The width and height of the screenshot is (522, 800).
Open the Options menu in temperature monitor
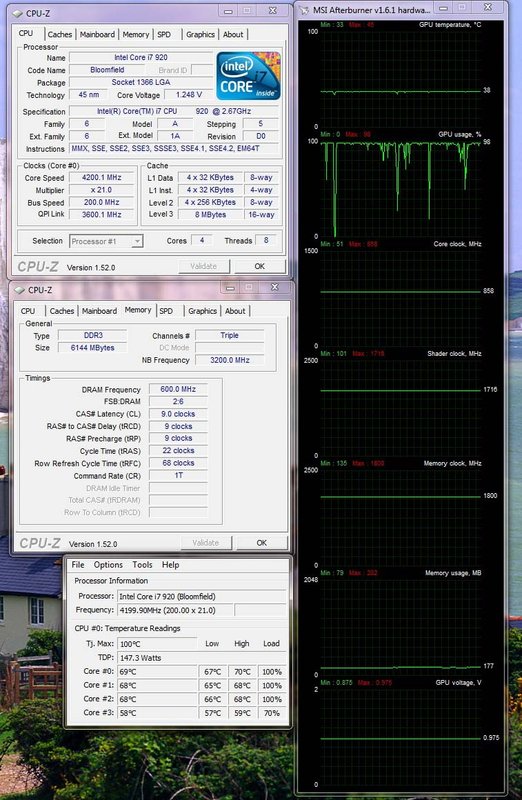coord(108,565)
